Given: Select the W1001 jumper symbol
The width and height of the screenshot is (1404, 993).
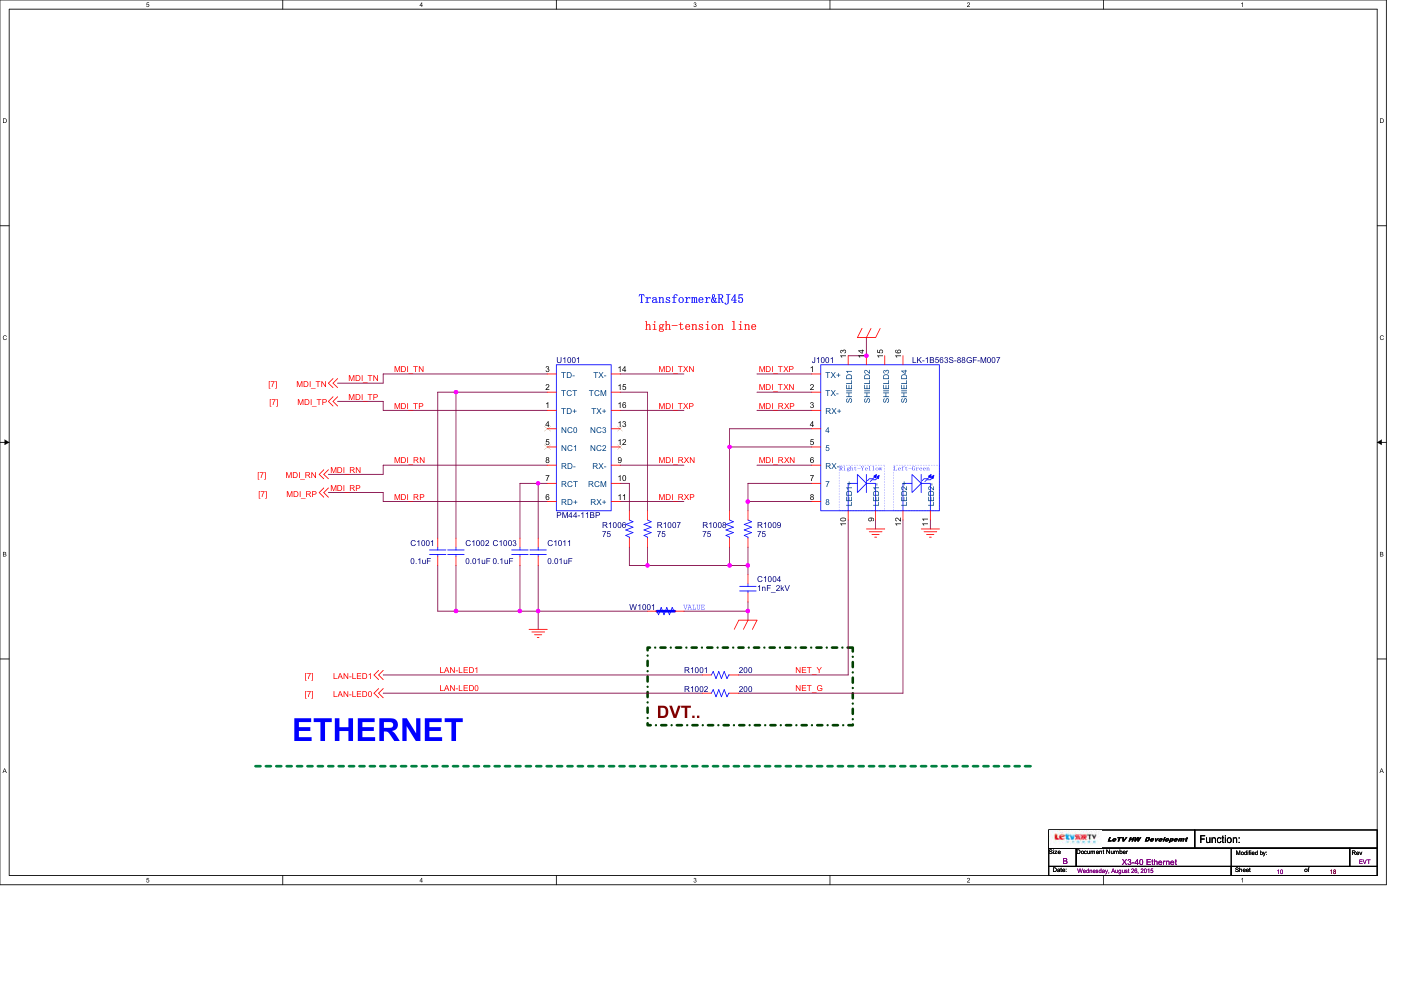Looking at the screenshot, I should coord(666,611).
